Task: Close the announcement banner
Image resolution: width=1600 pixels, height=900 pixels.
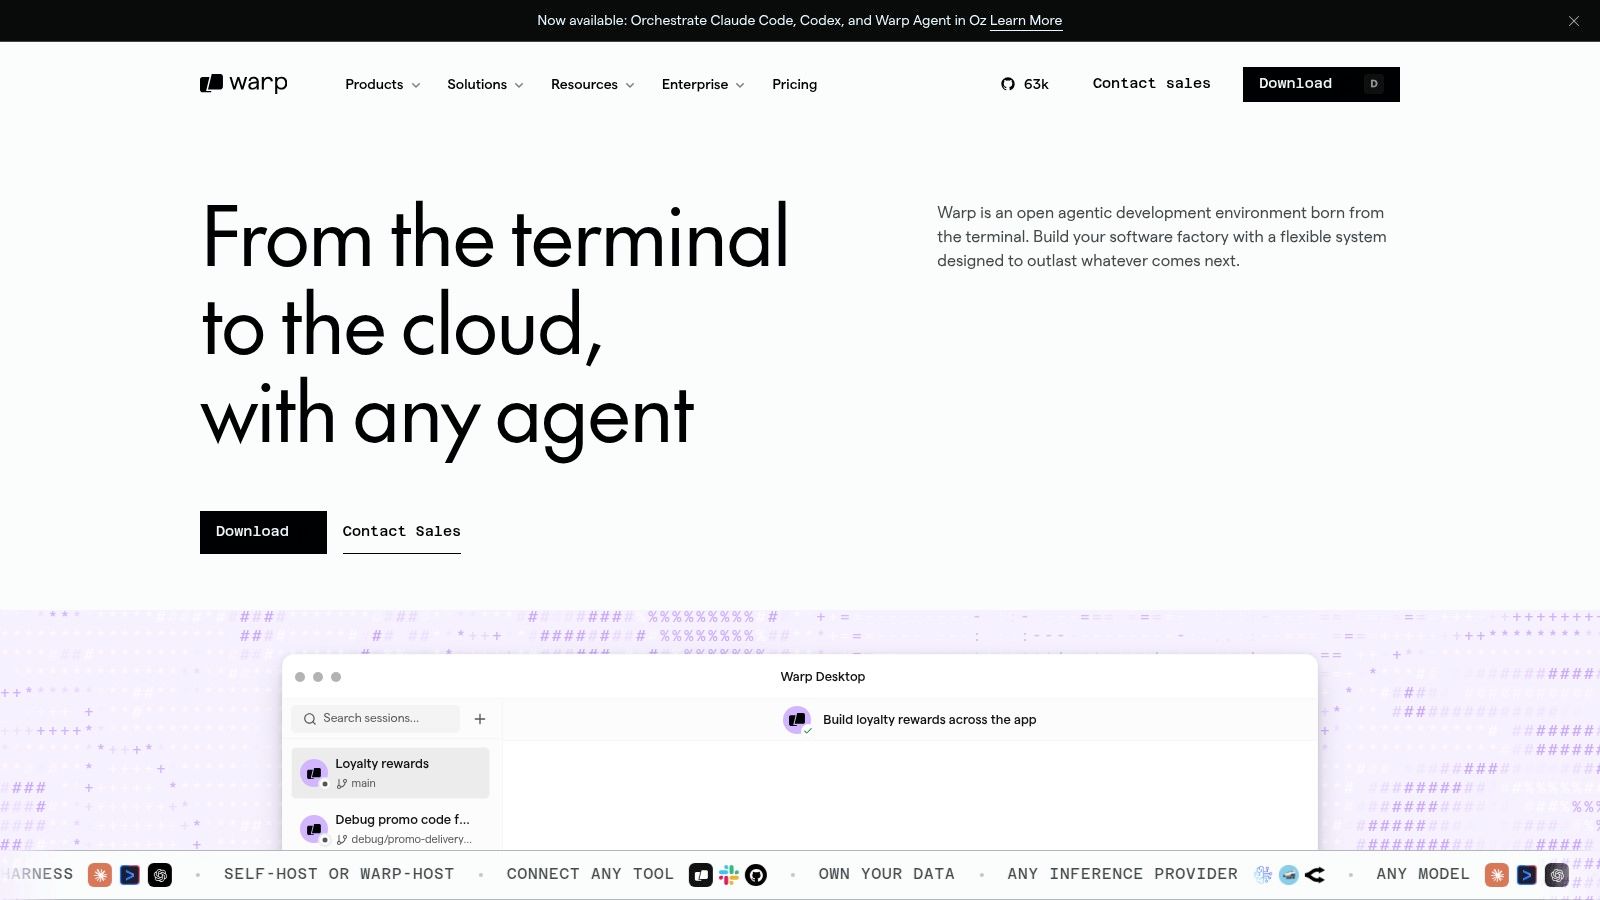Action: [x=1574, y=21]
